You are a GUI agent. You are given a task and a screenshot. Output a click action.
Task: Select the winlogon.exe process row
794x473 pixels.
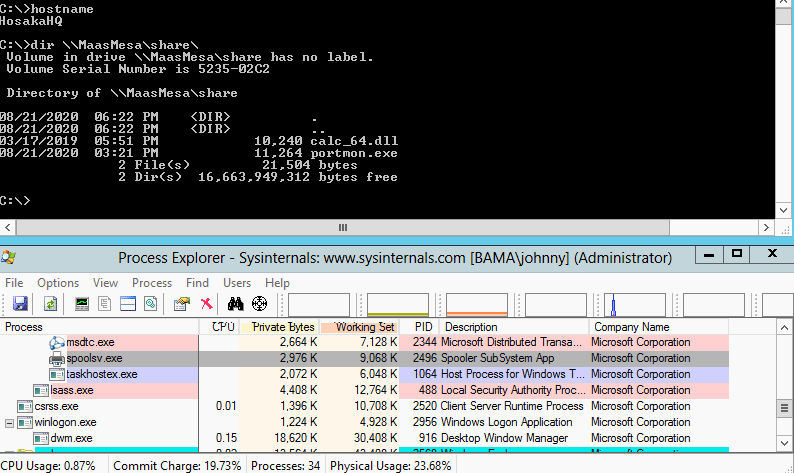pos(365,422)
